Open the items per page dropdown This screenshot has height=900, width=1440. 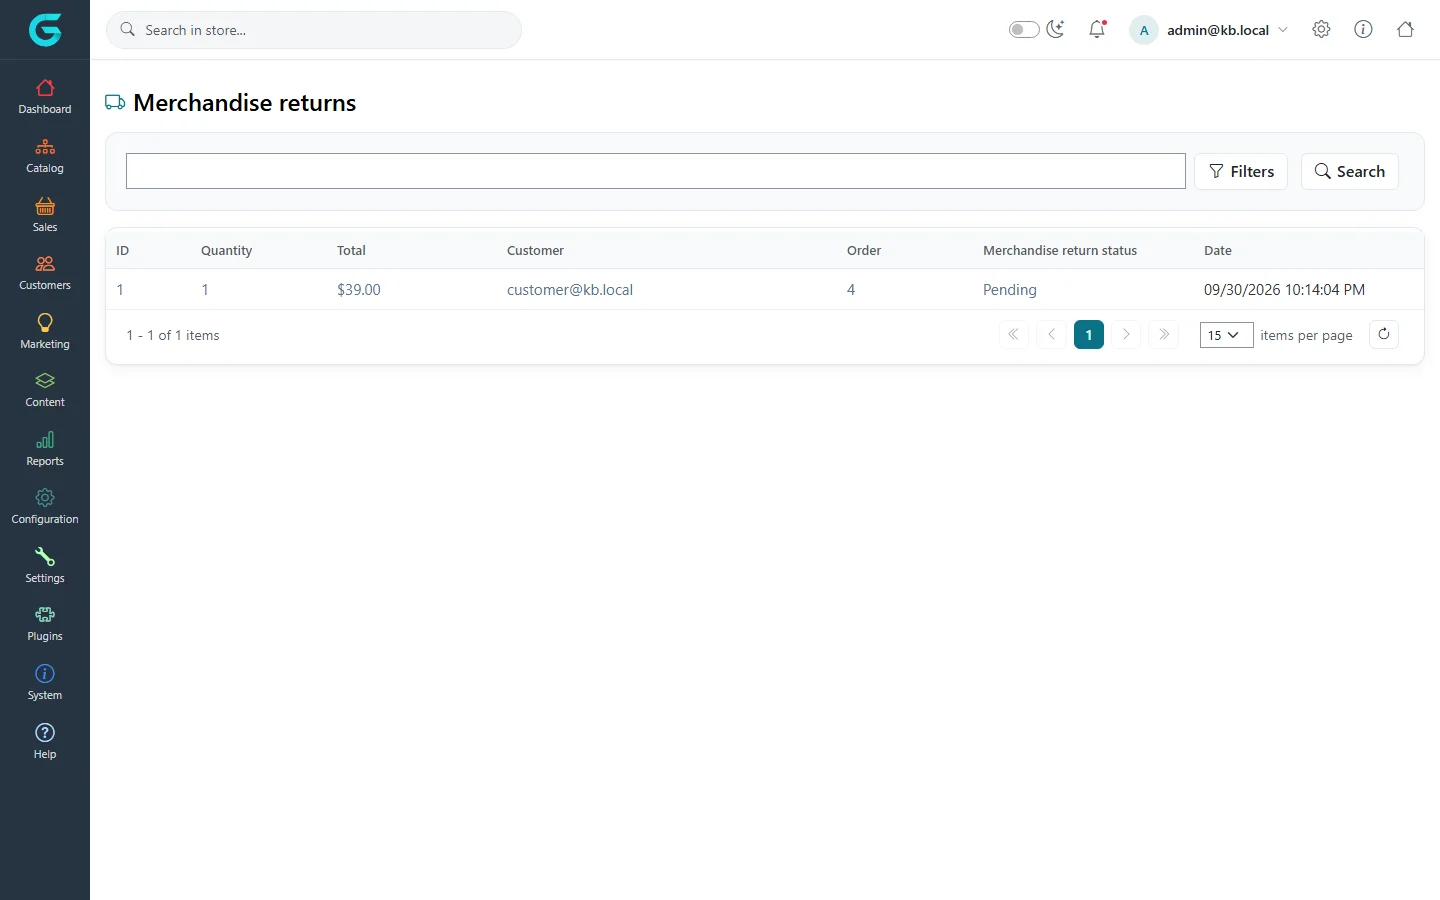point(1226,335)
